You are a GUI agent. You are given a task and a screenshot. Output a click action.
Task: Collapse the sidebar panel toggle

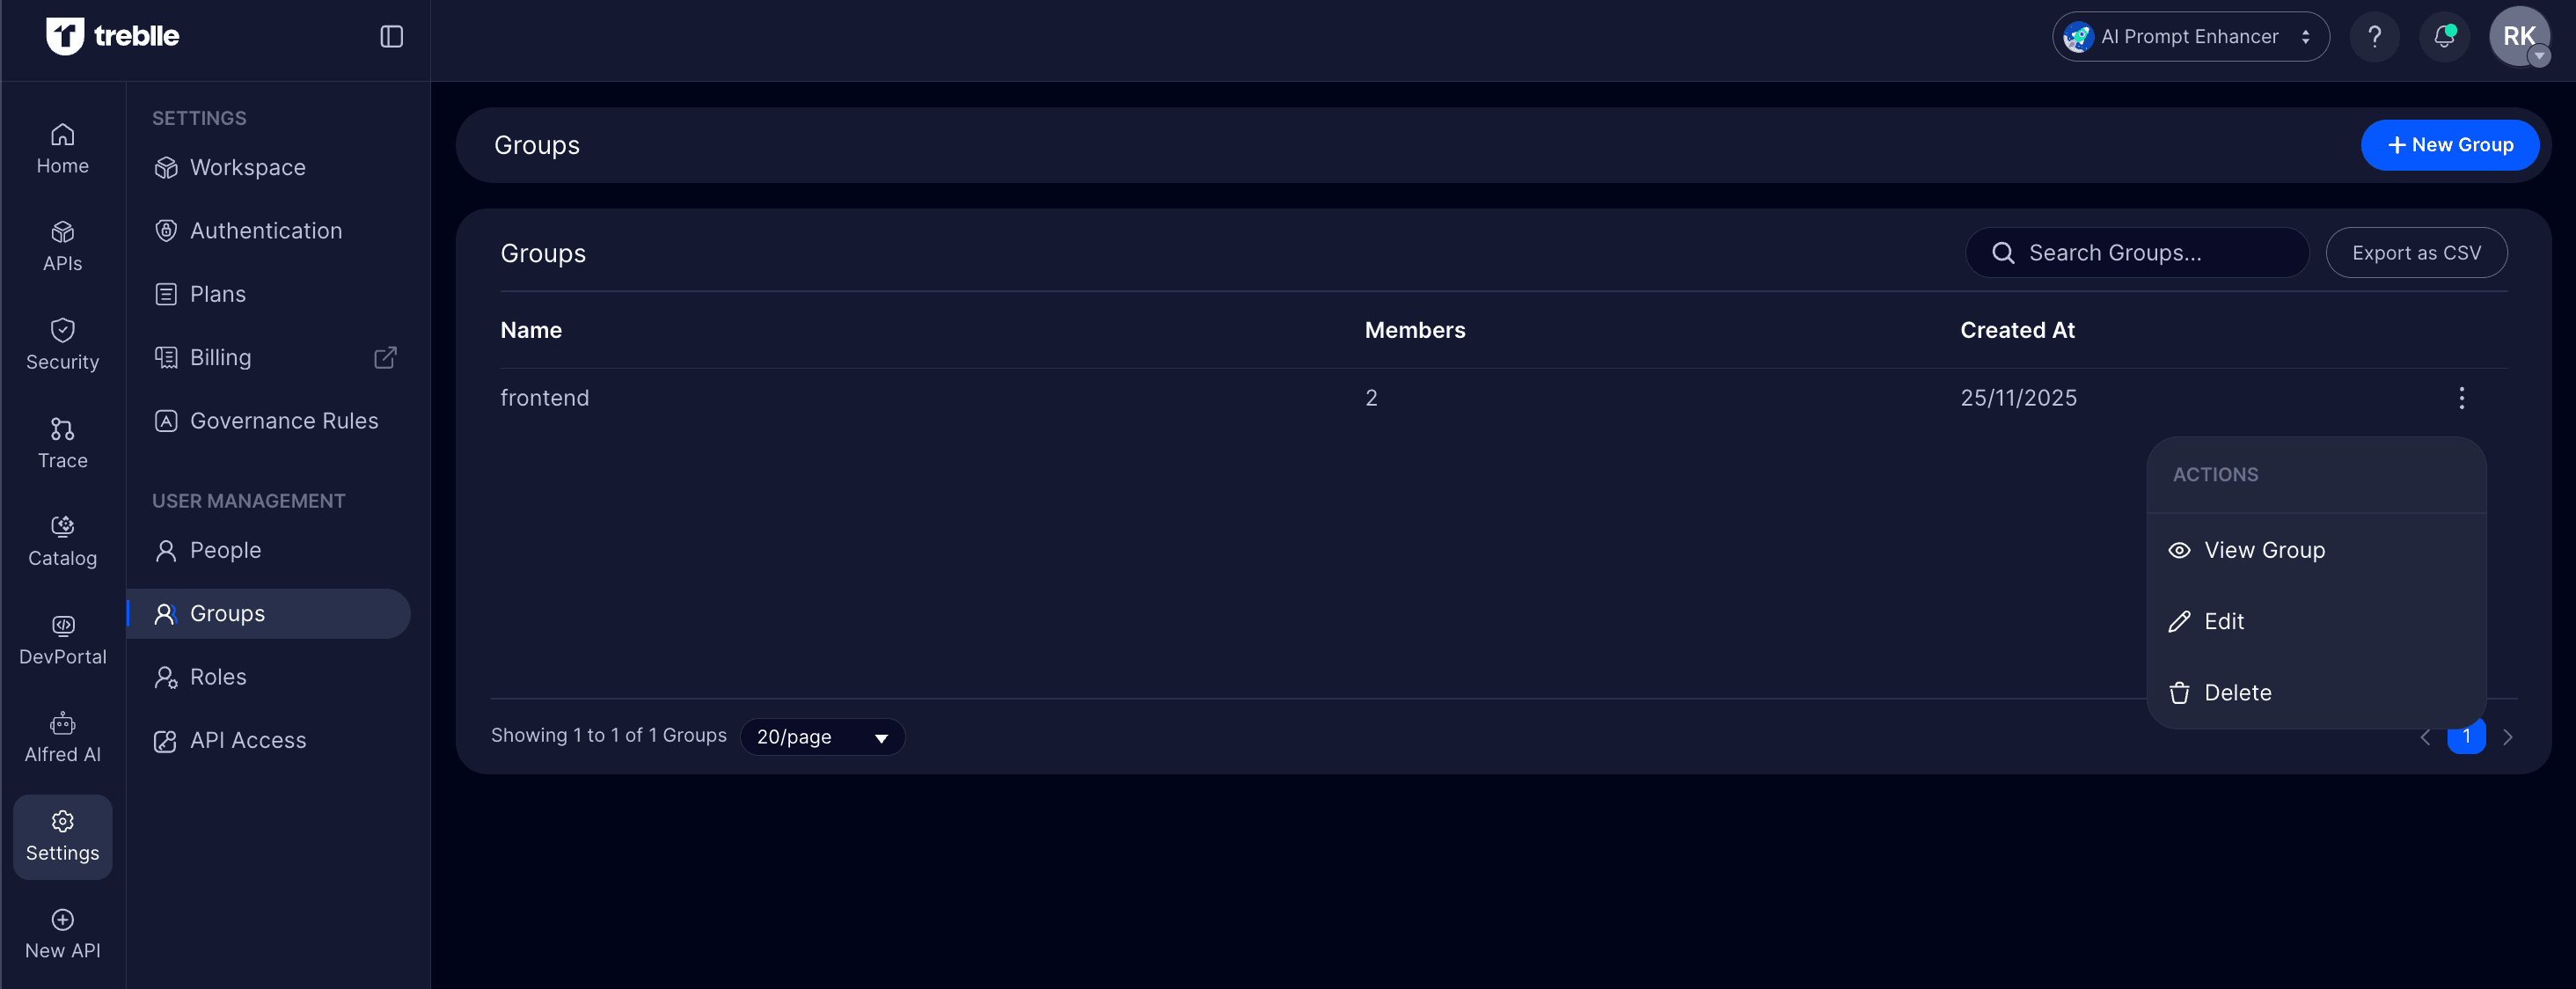tap(391, 37)
